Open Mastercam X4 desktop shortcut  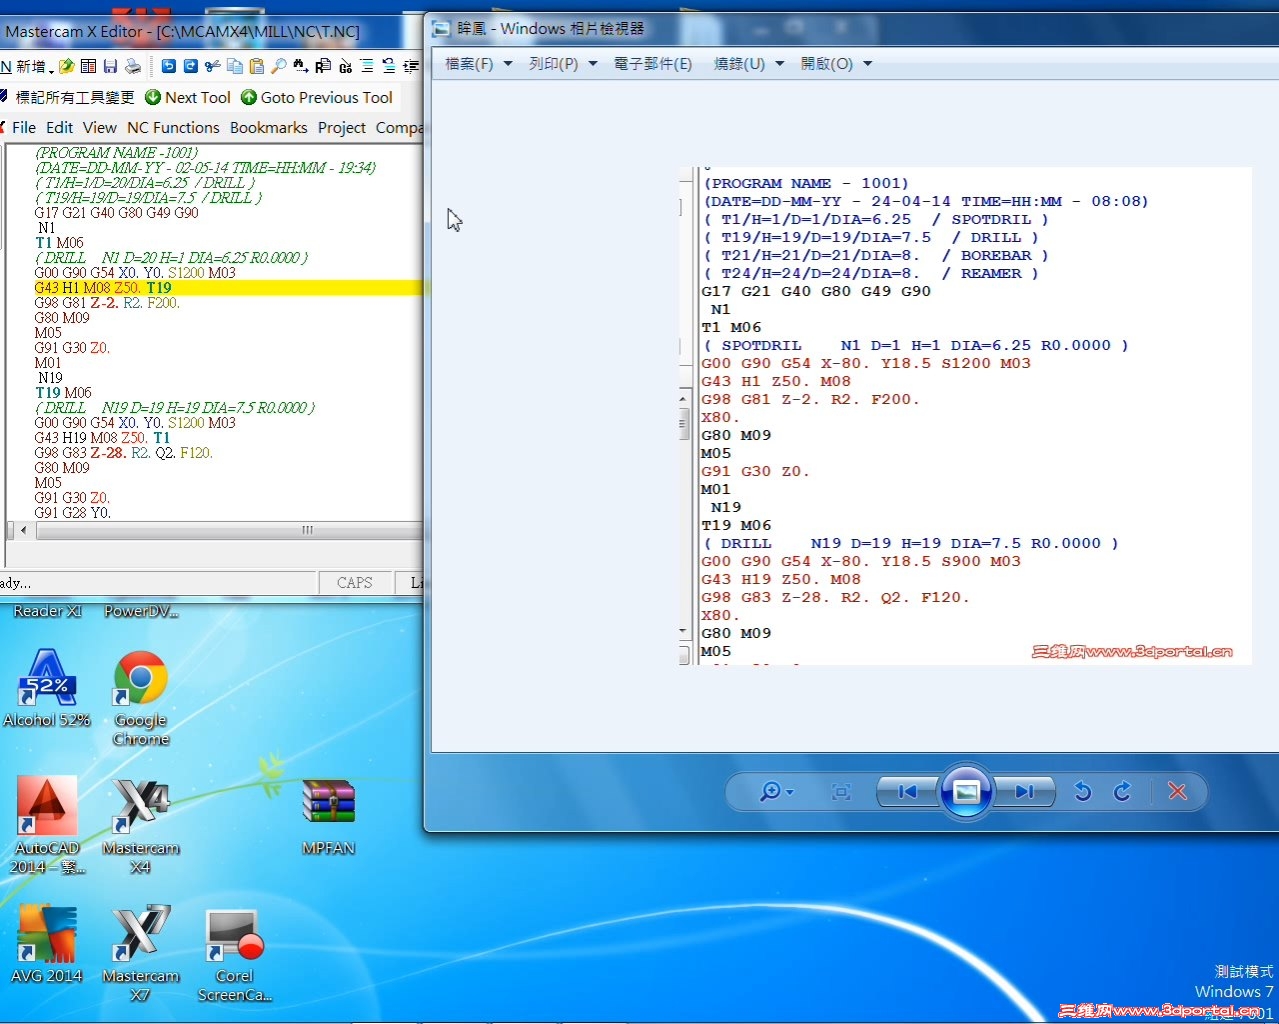click(141, 825)
